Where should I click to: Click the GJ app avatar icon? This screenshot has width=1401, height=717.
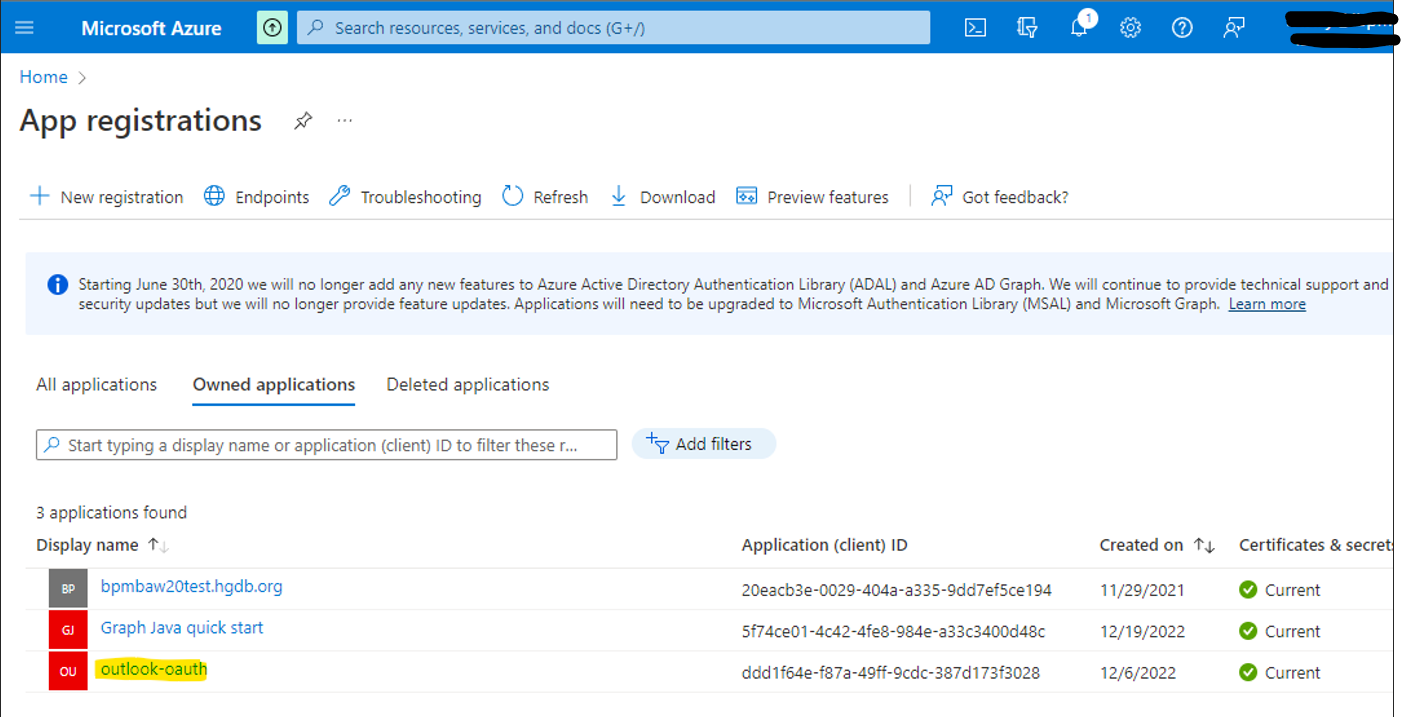[68, 630]
